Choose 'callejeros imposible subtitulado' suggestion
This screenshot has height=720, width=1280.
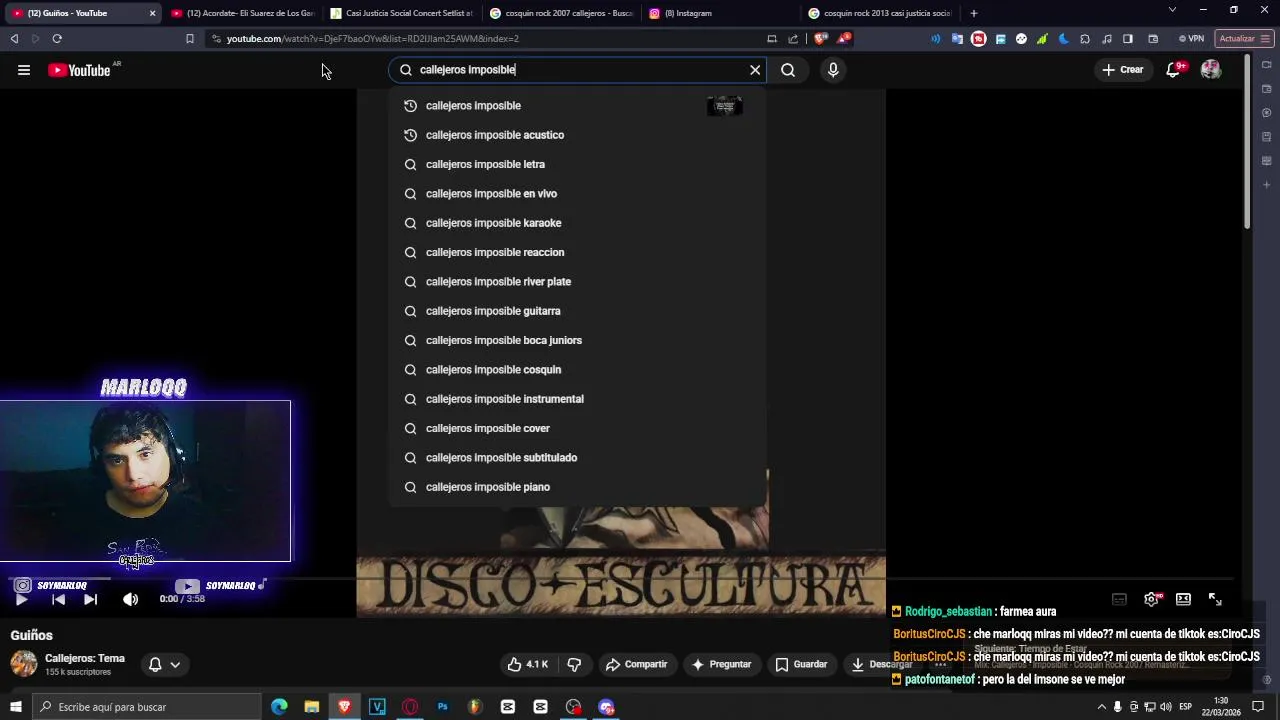(578, 458)
